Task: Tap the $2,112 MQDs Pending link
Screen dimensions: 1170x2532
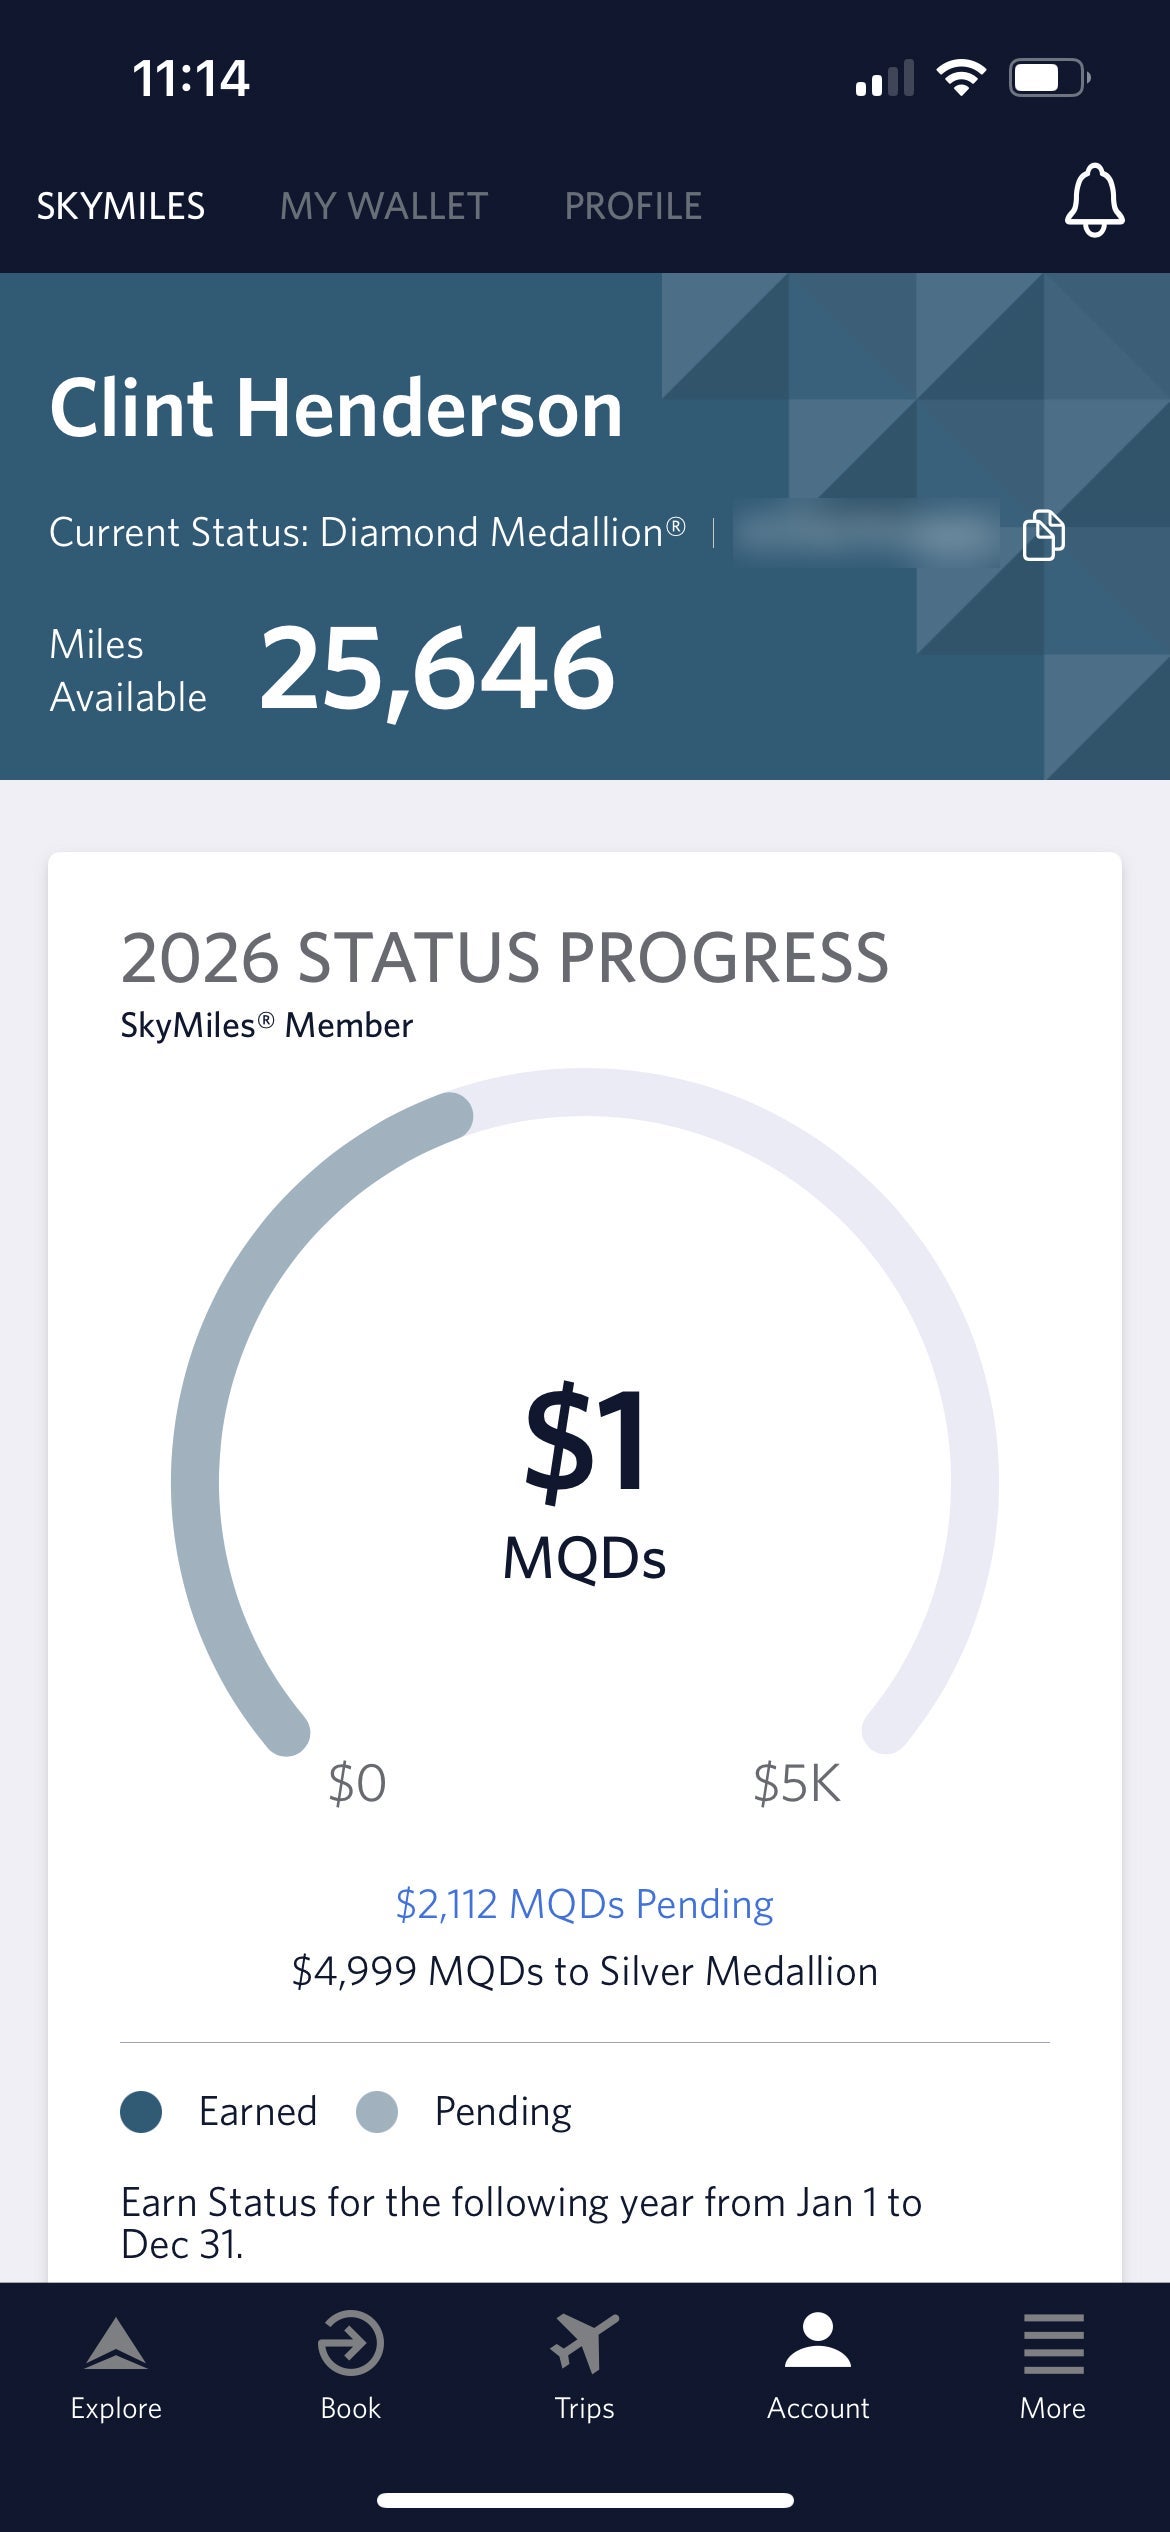Action: click(584, 1904)
